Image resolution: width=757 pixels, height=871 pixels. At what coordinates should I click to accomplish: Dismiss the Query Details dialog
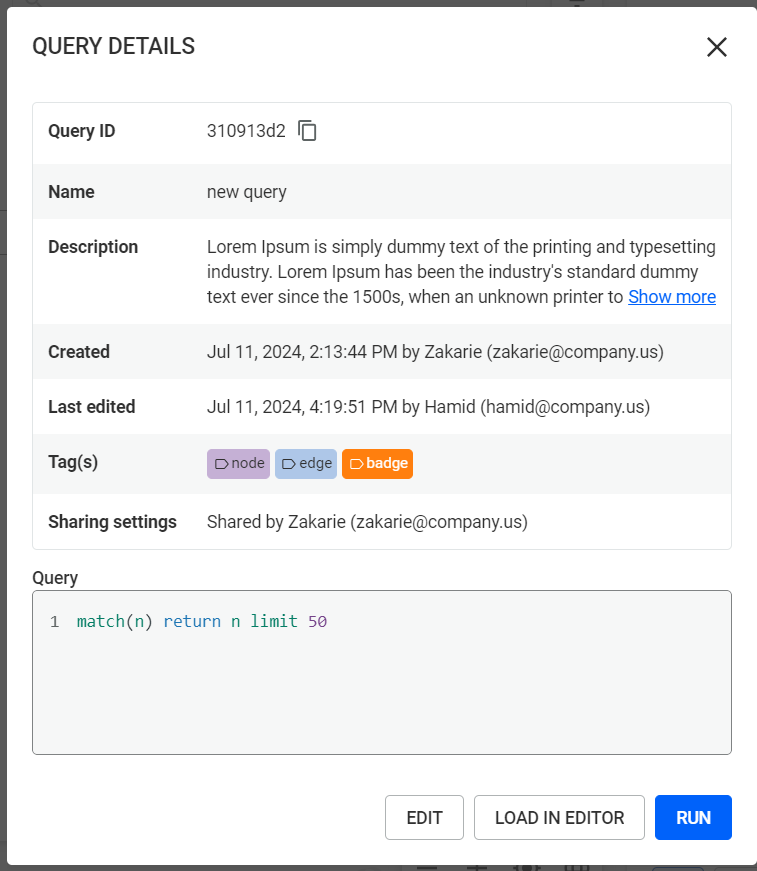[x=717, y=47]
